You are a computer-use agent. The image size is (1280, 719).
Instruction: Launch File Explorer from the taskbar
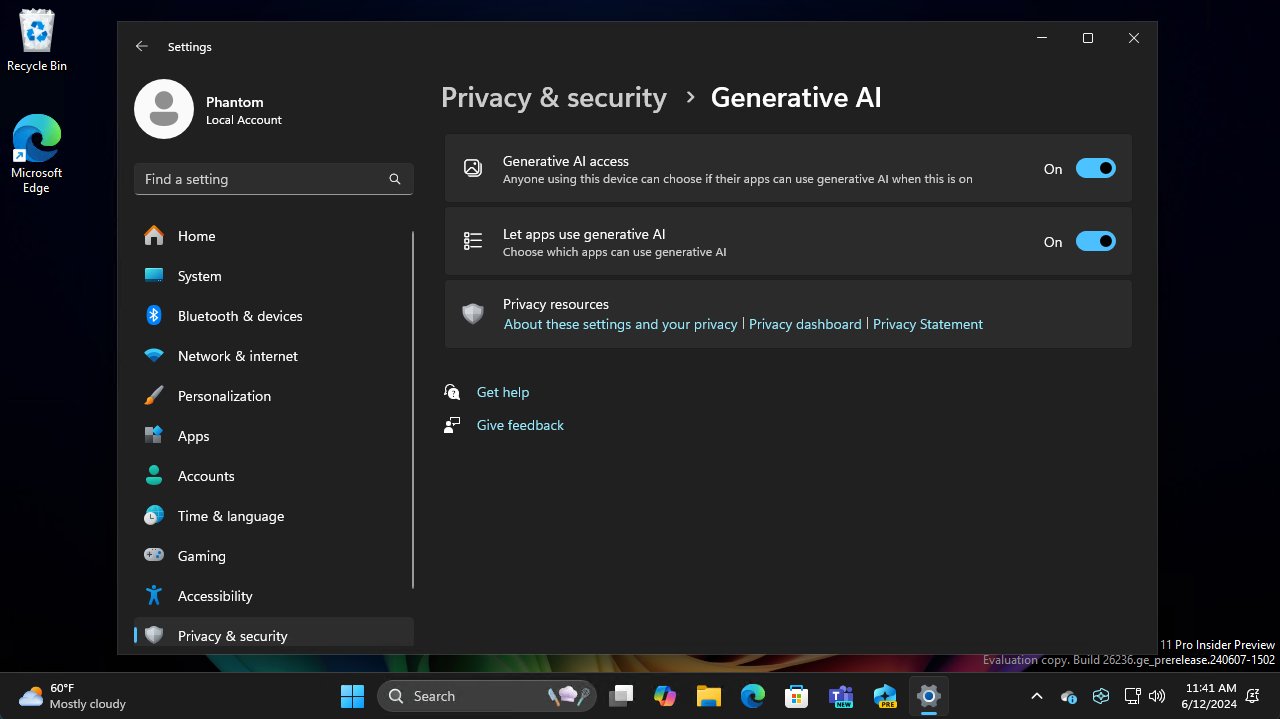click(x=709, y=696)
